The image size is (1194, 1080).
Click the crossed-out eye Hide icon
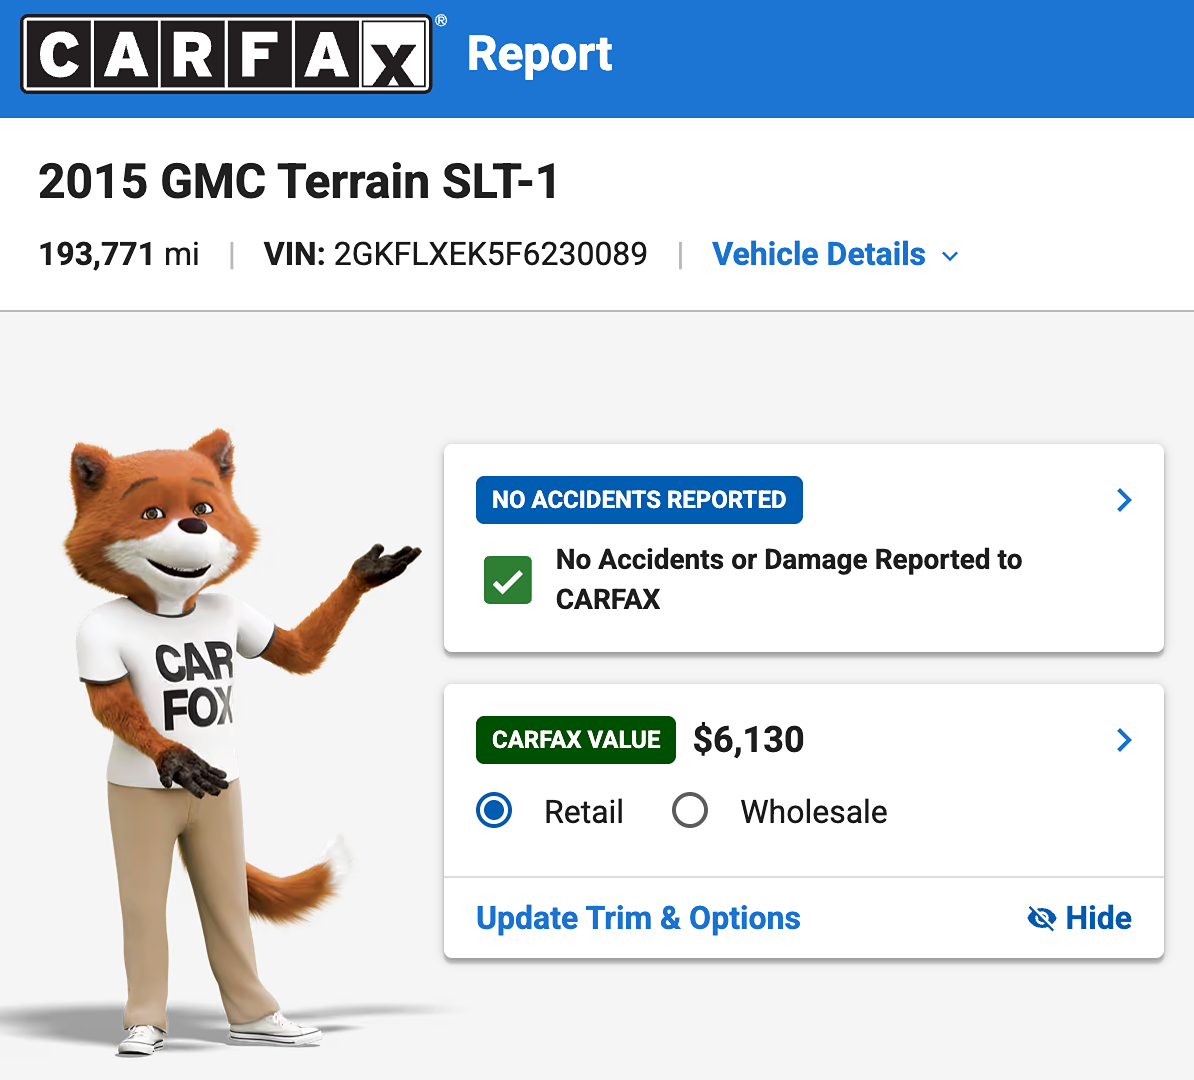(x=1041, y=918)
